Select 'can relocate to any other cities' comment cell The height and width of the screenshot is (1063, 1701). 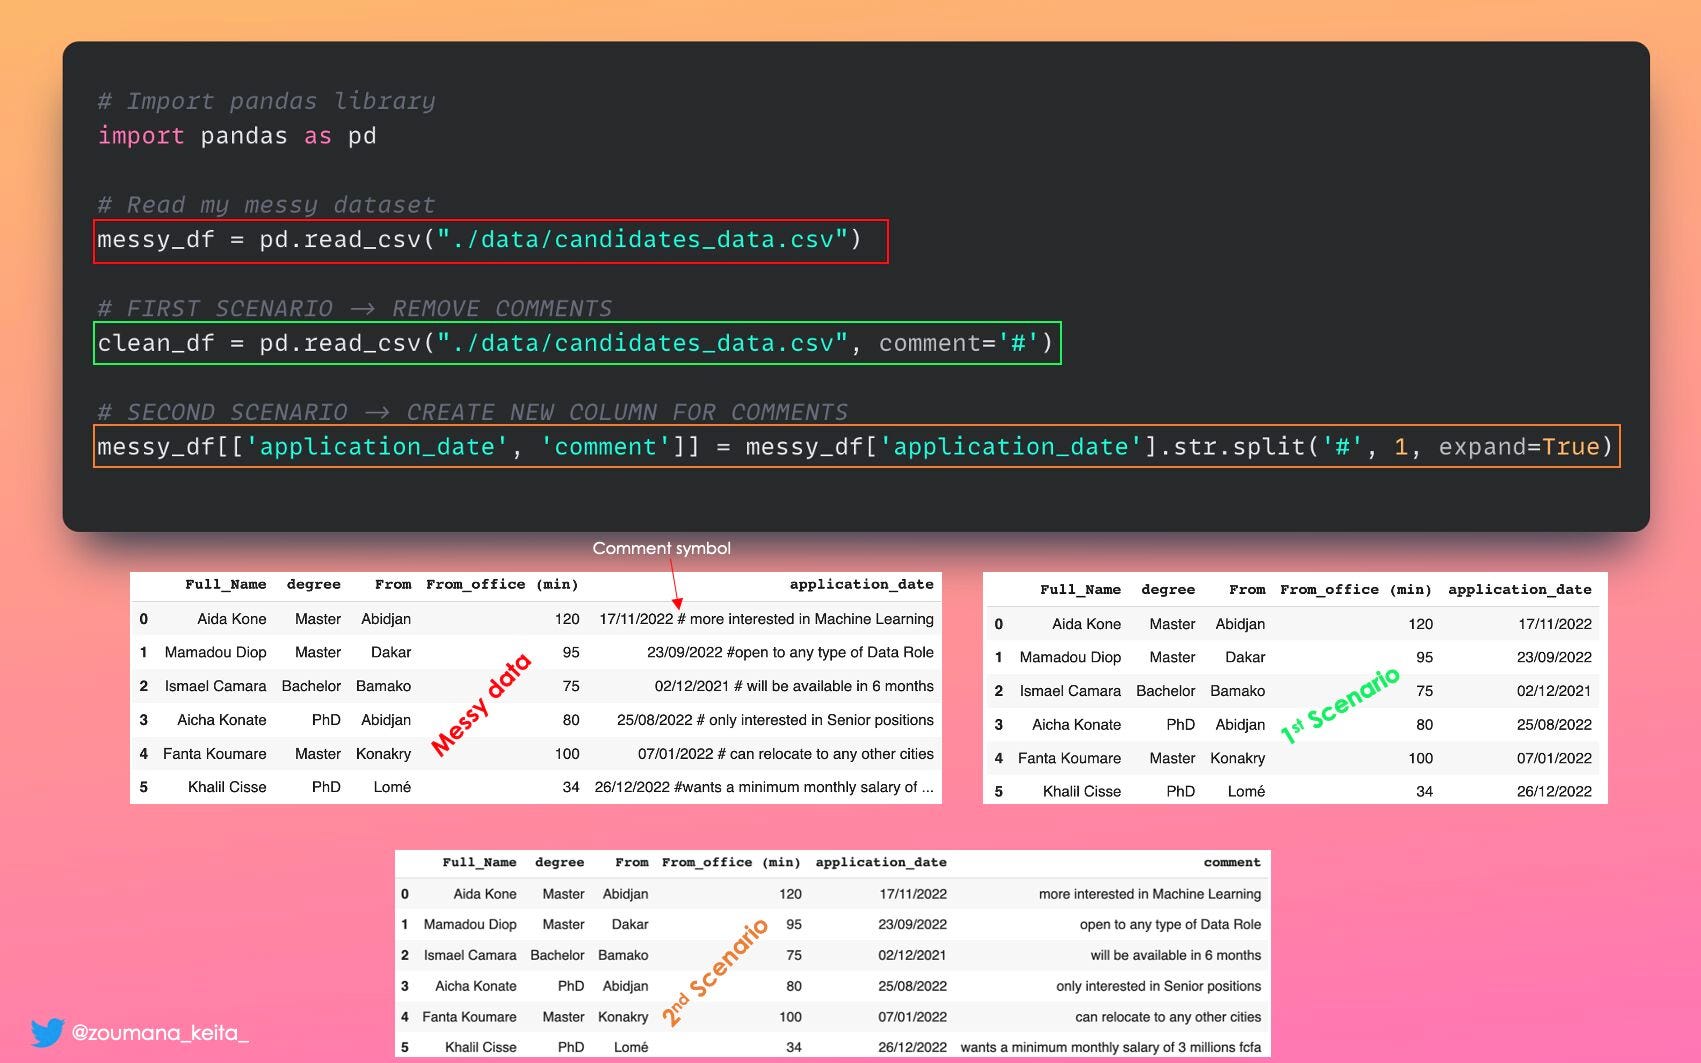coord(1168,1017)
